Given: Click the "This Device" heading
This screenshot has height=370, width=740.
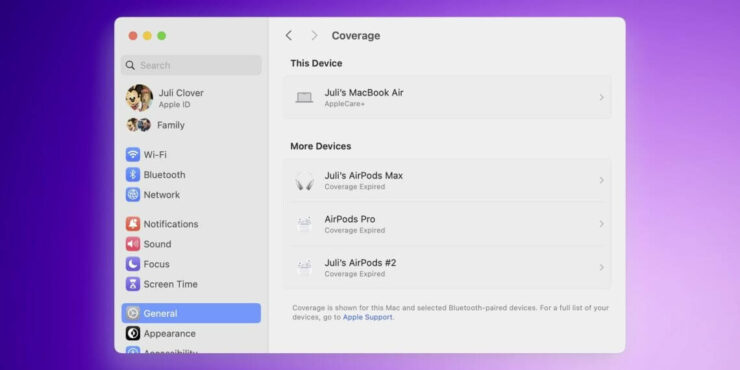Looking at the screenshot, I should coord(316,63).
